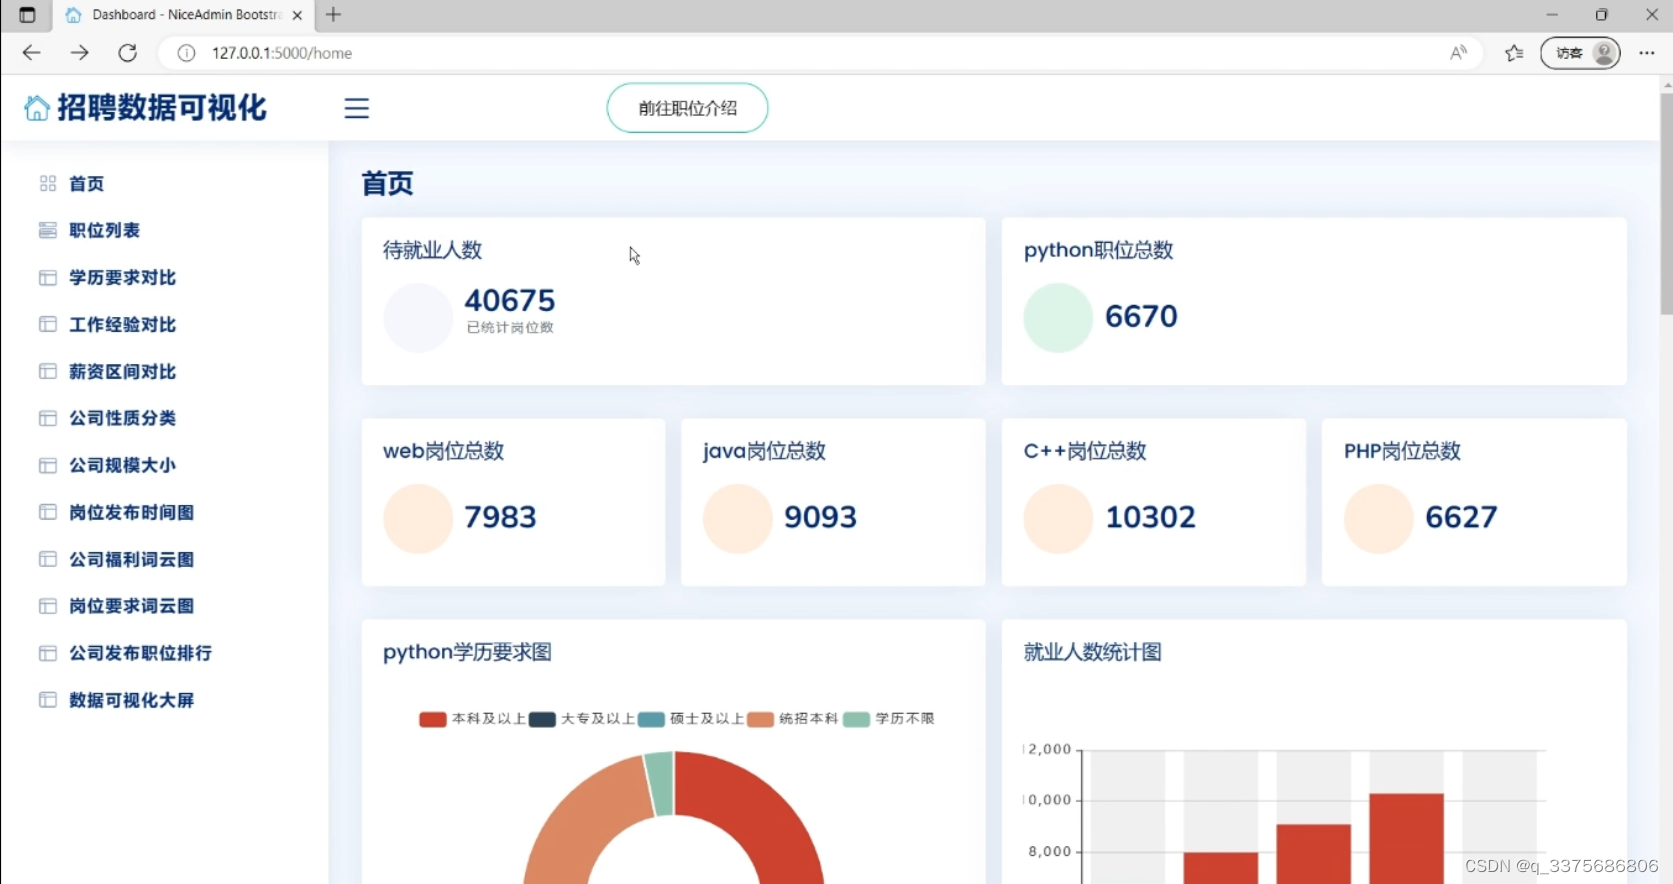Toggle 学历不限 legend swatch

click(x=856, y=719)
